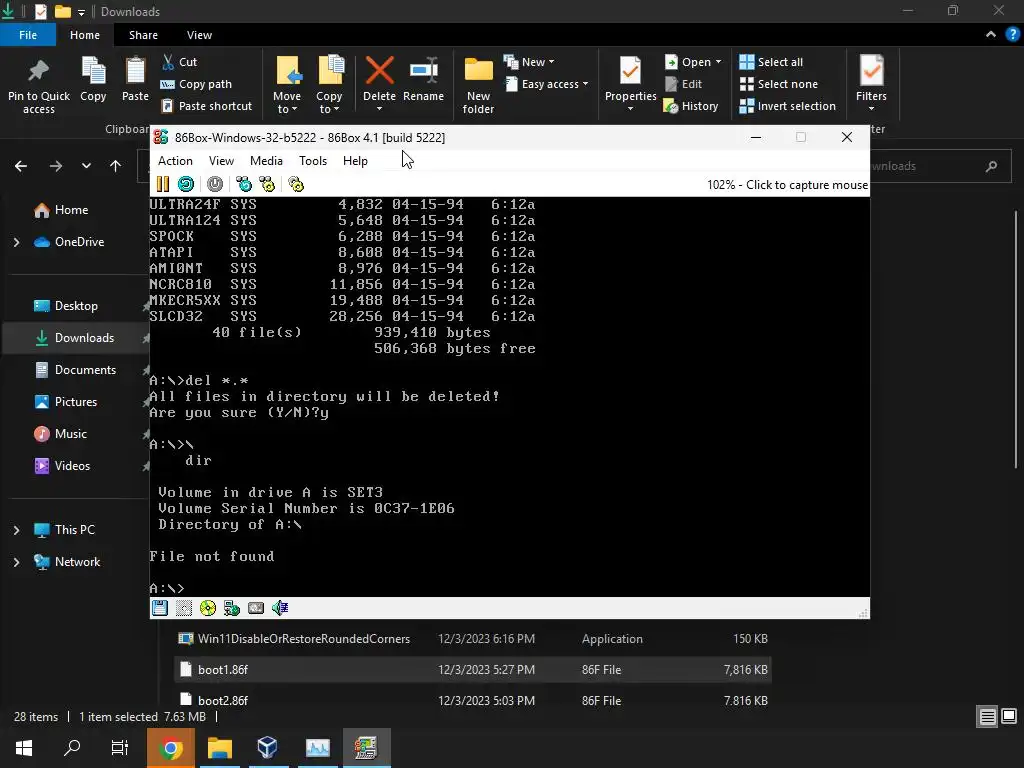The image size is (1024, 768).
Task: Click Copy path in ribbon
Action: (196, 84)
